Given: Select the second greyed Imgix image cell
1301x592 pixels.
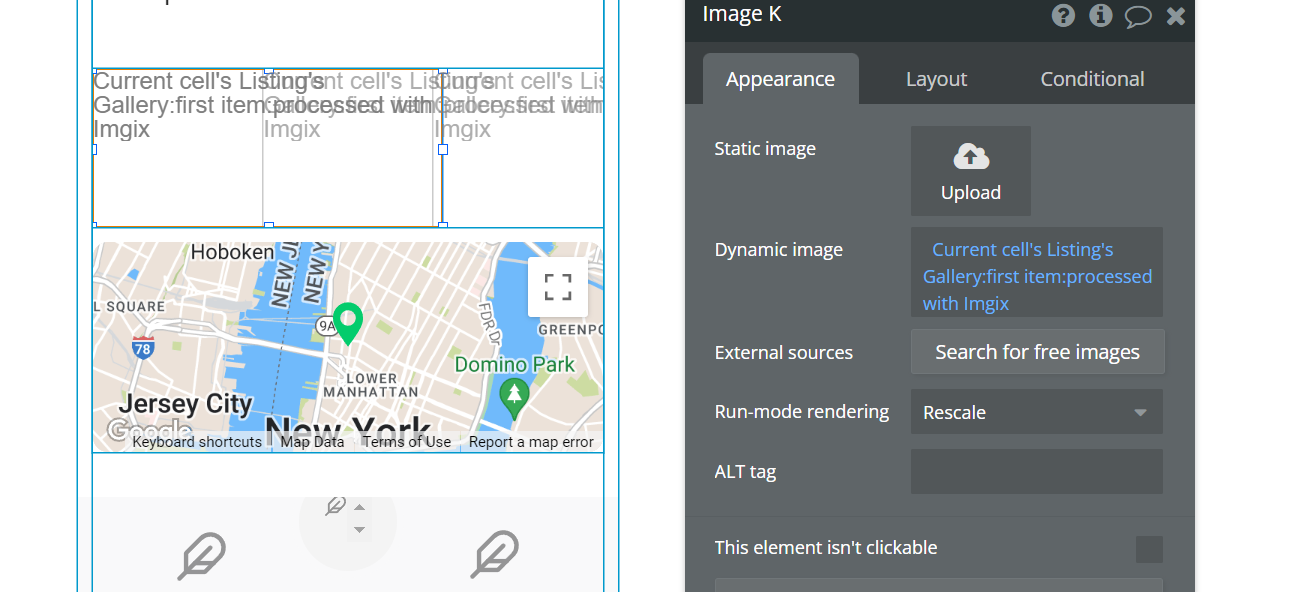Looking at the screenshot, I should pyautogui.click(x=348, y=148).
